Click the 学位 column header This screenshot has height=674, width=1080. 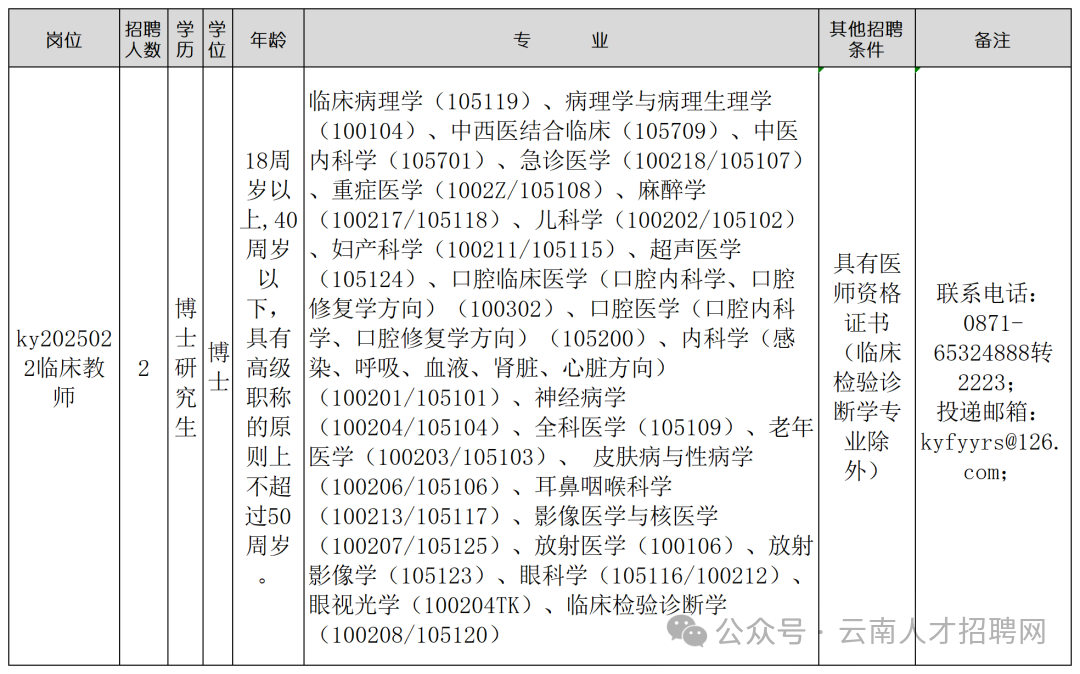click(x=215, y=38)
